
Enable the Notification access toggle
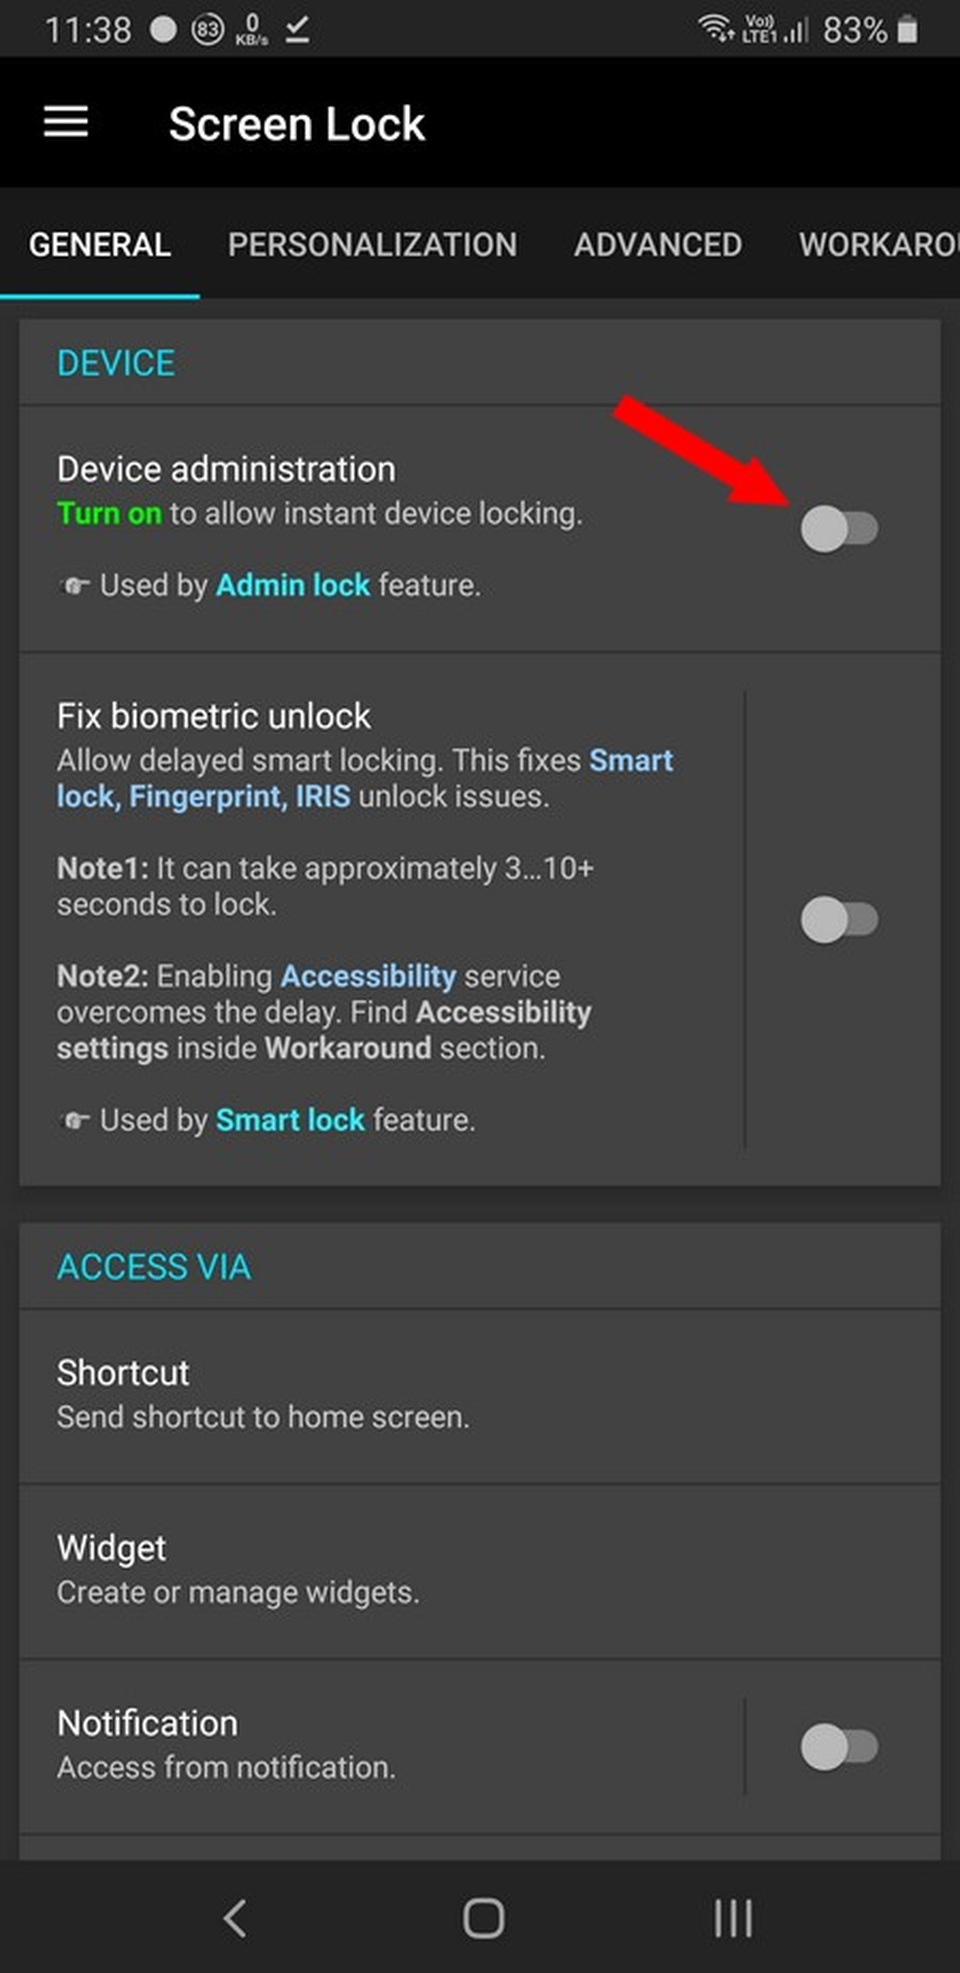(839, 1747)
